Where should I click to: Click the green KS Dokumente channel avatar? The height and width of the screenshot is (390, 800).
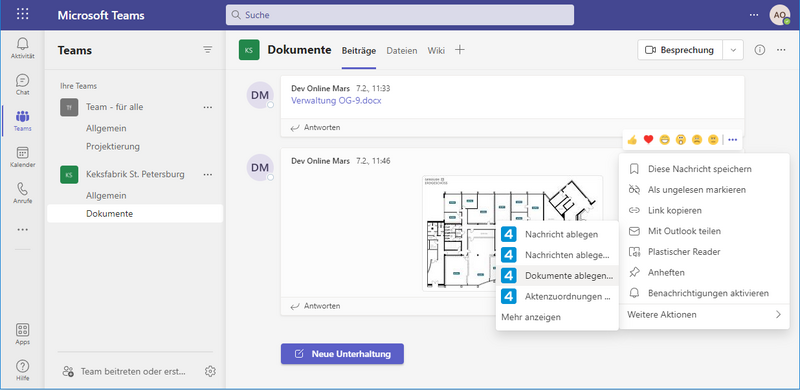click(249, 50)
